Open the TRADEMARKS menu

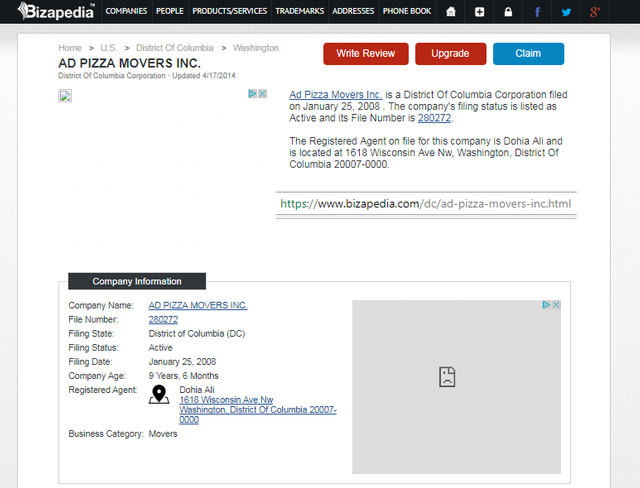(x=300, y=11)
